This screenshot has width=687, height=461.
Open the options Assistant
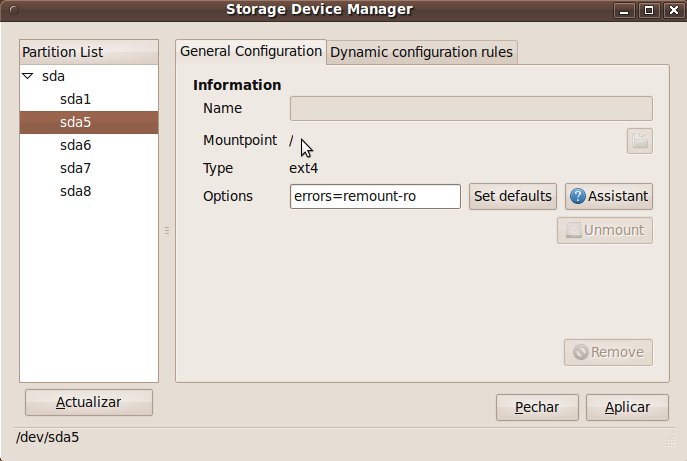(609, 196)
